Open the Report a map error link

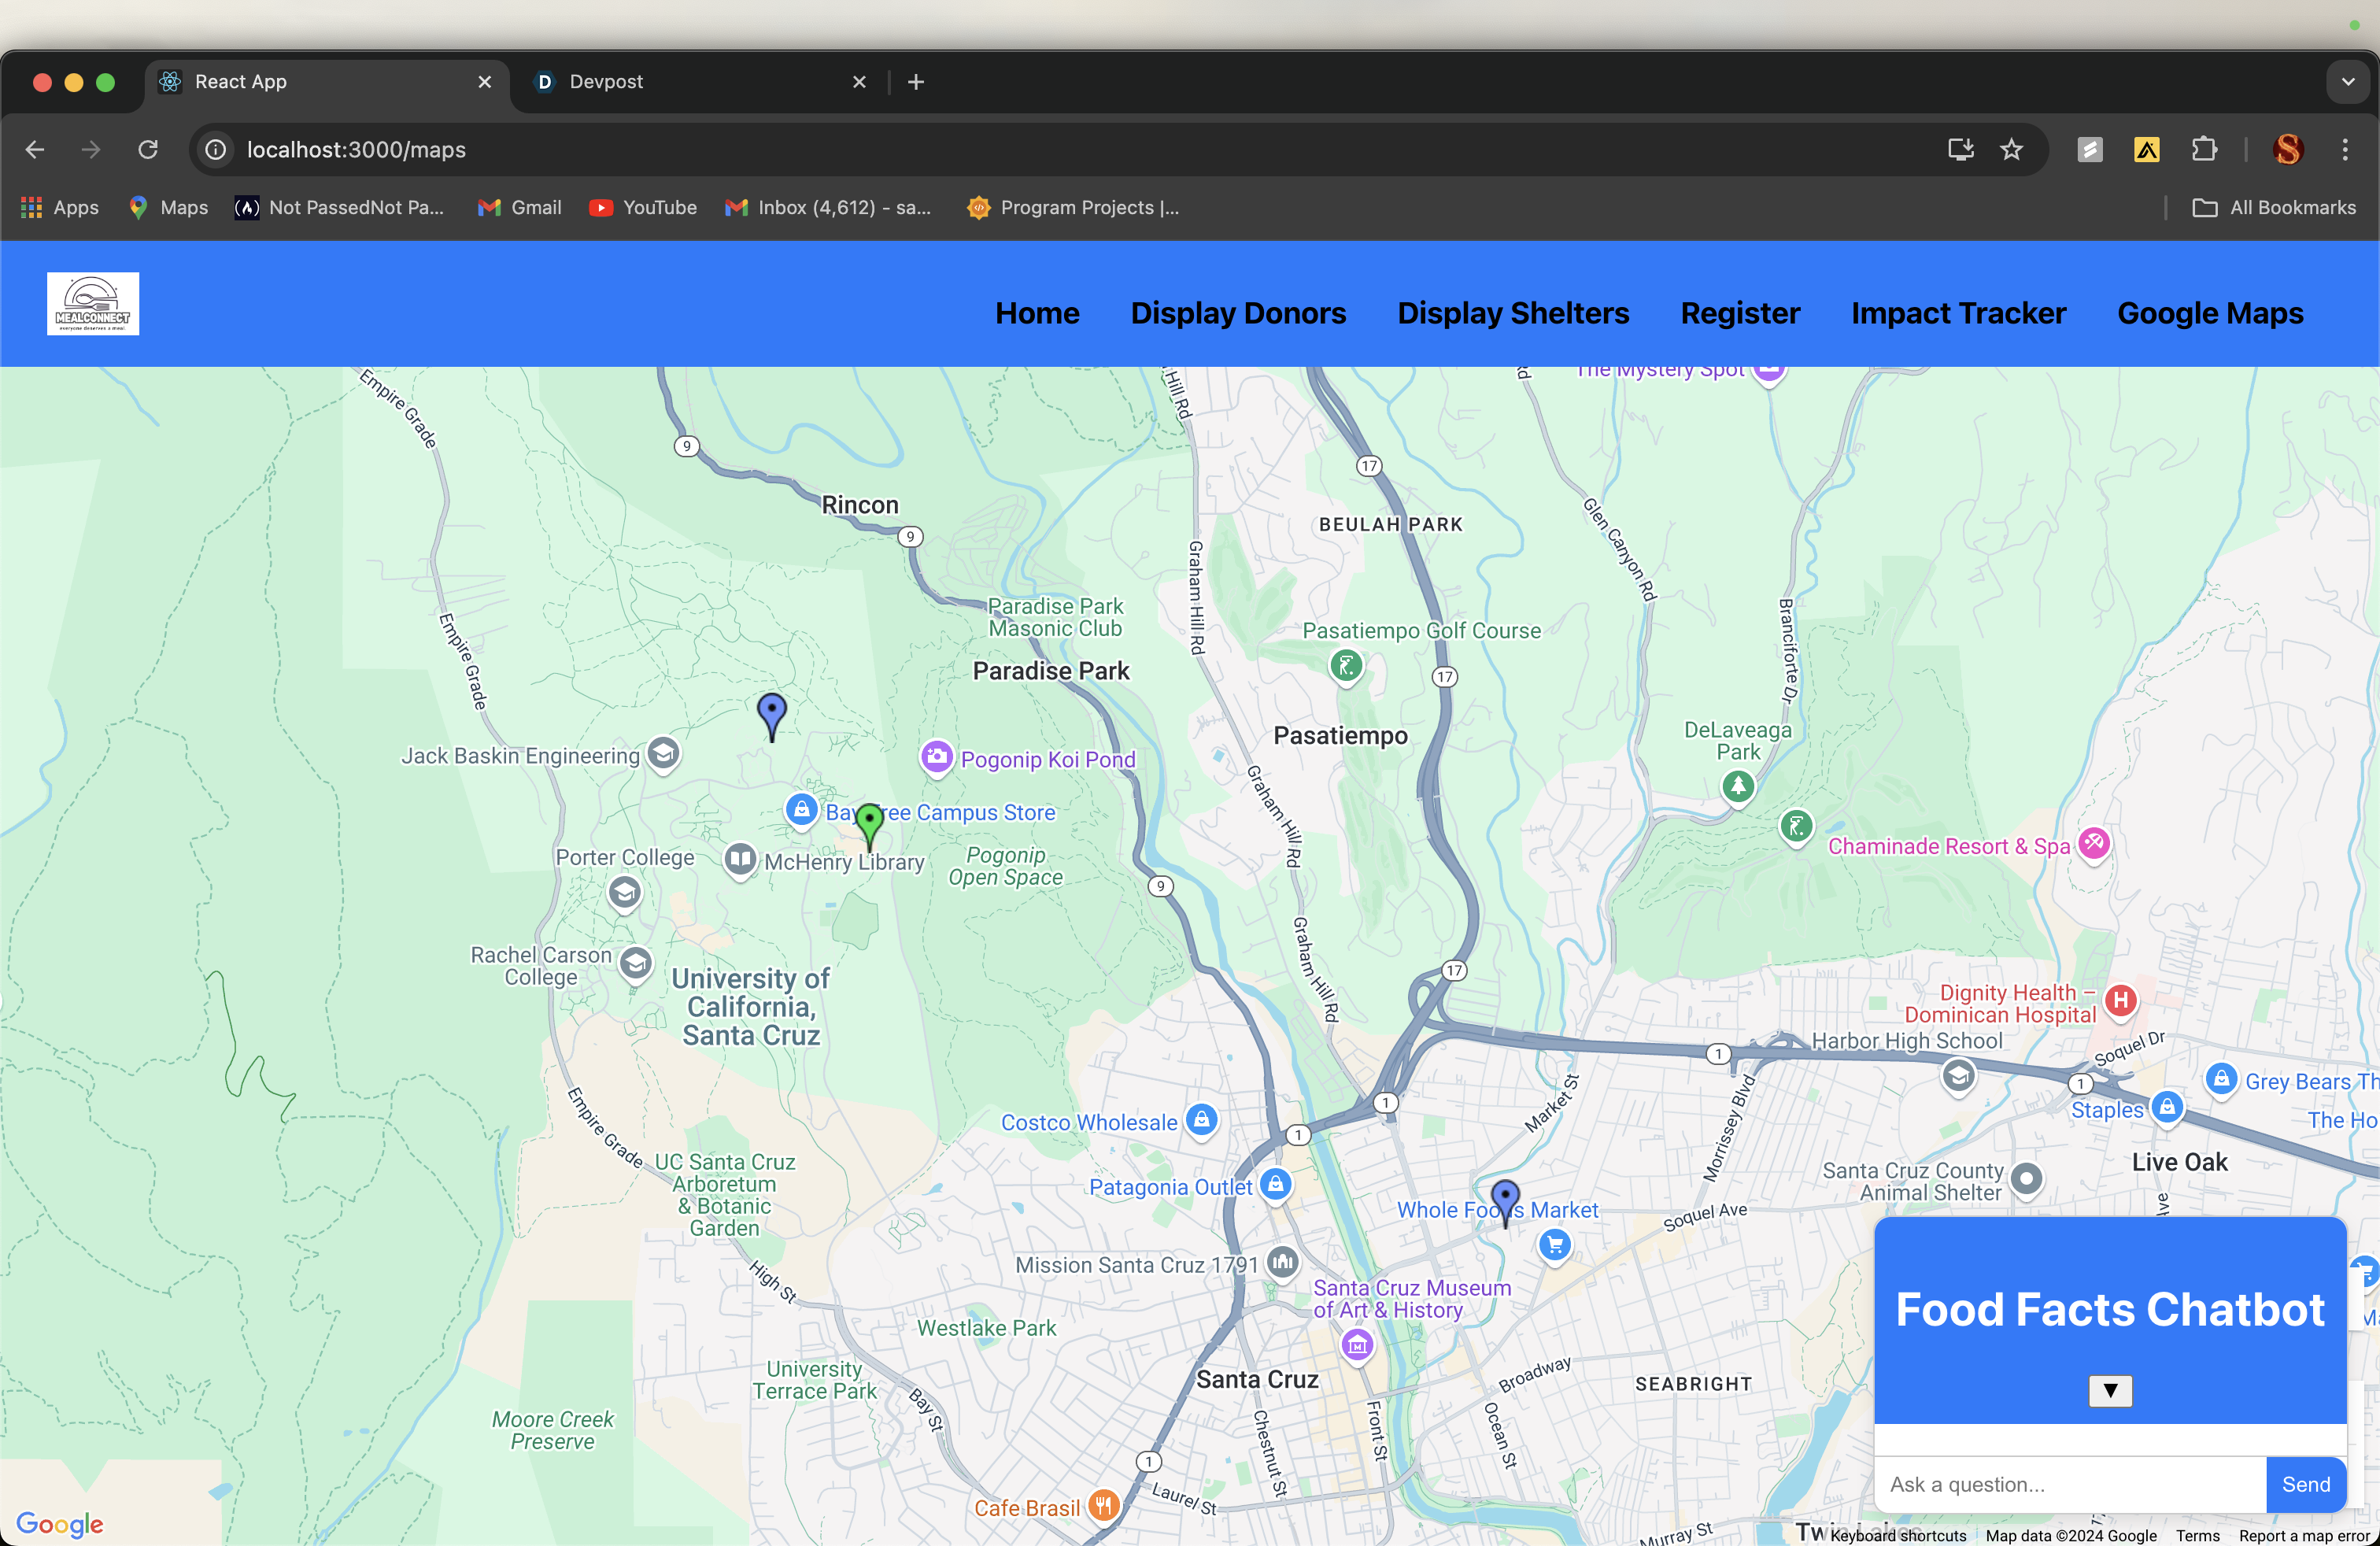tap(2304, 1536)
